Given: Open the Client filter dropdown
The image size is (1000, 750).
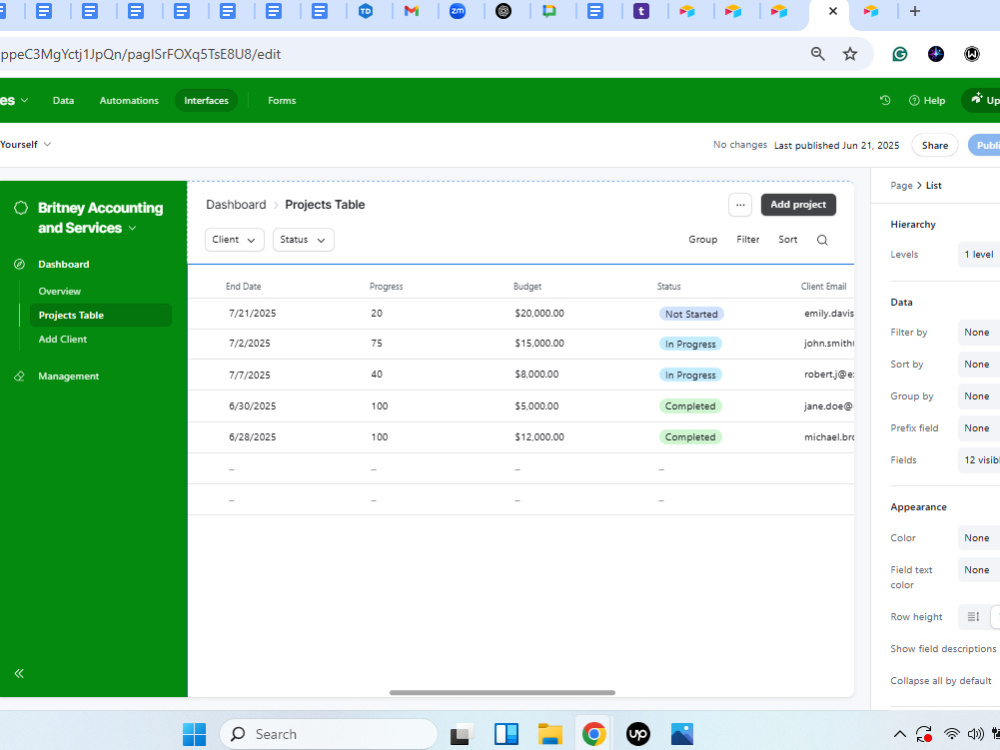Looking at the screenshot, I should [234, 240].
